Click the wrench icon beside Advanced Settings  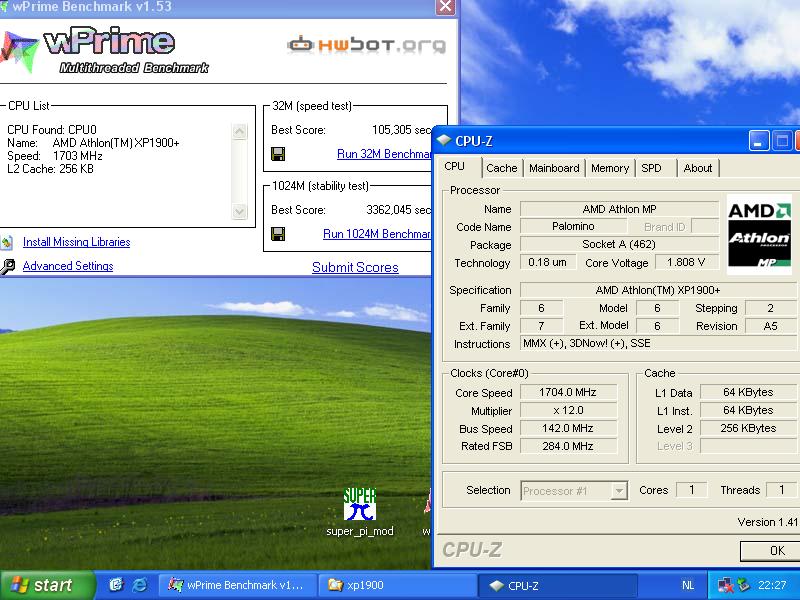[7, 266]
